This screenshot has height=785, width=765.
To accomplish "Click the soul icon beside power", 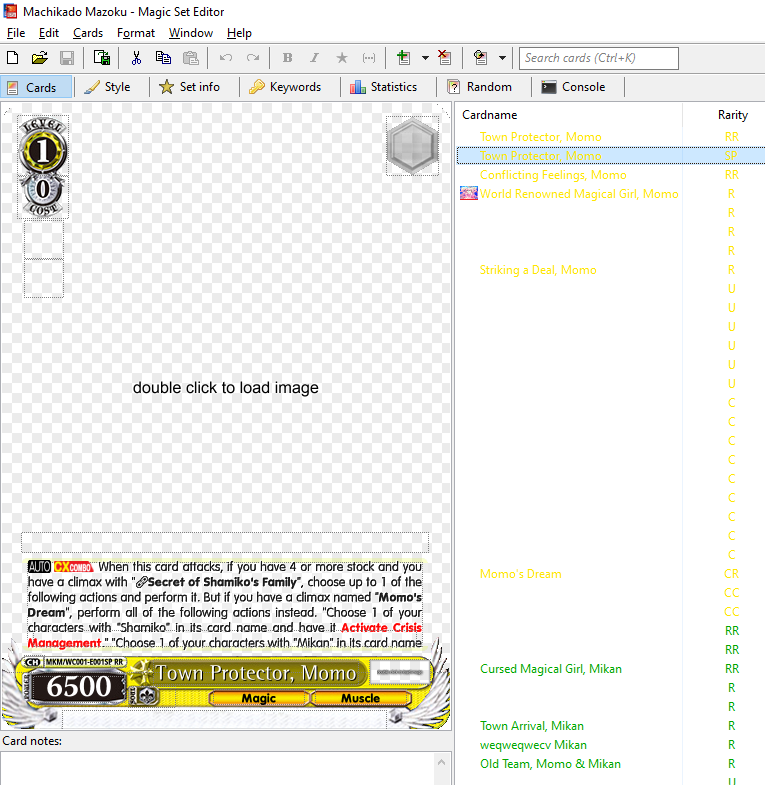I will tap(148, 696).
